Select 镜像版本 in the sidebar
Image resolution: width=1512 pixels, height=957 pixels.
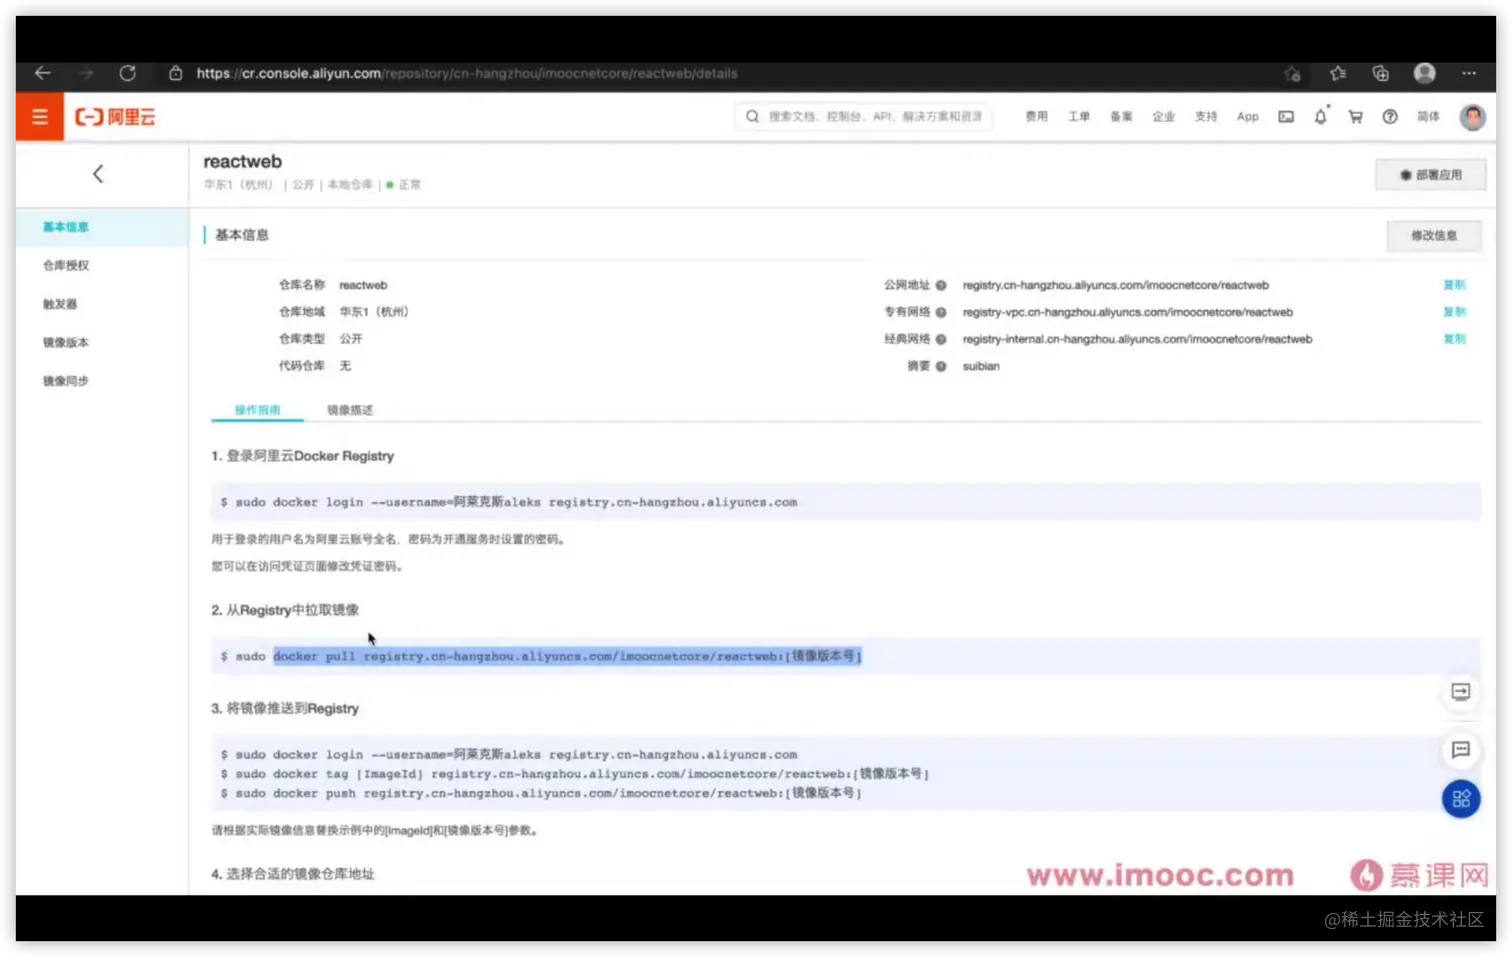pyautogui.click(x=66, y=343)
